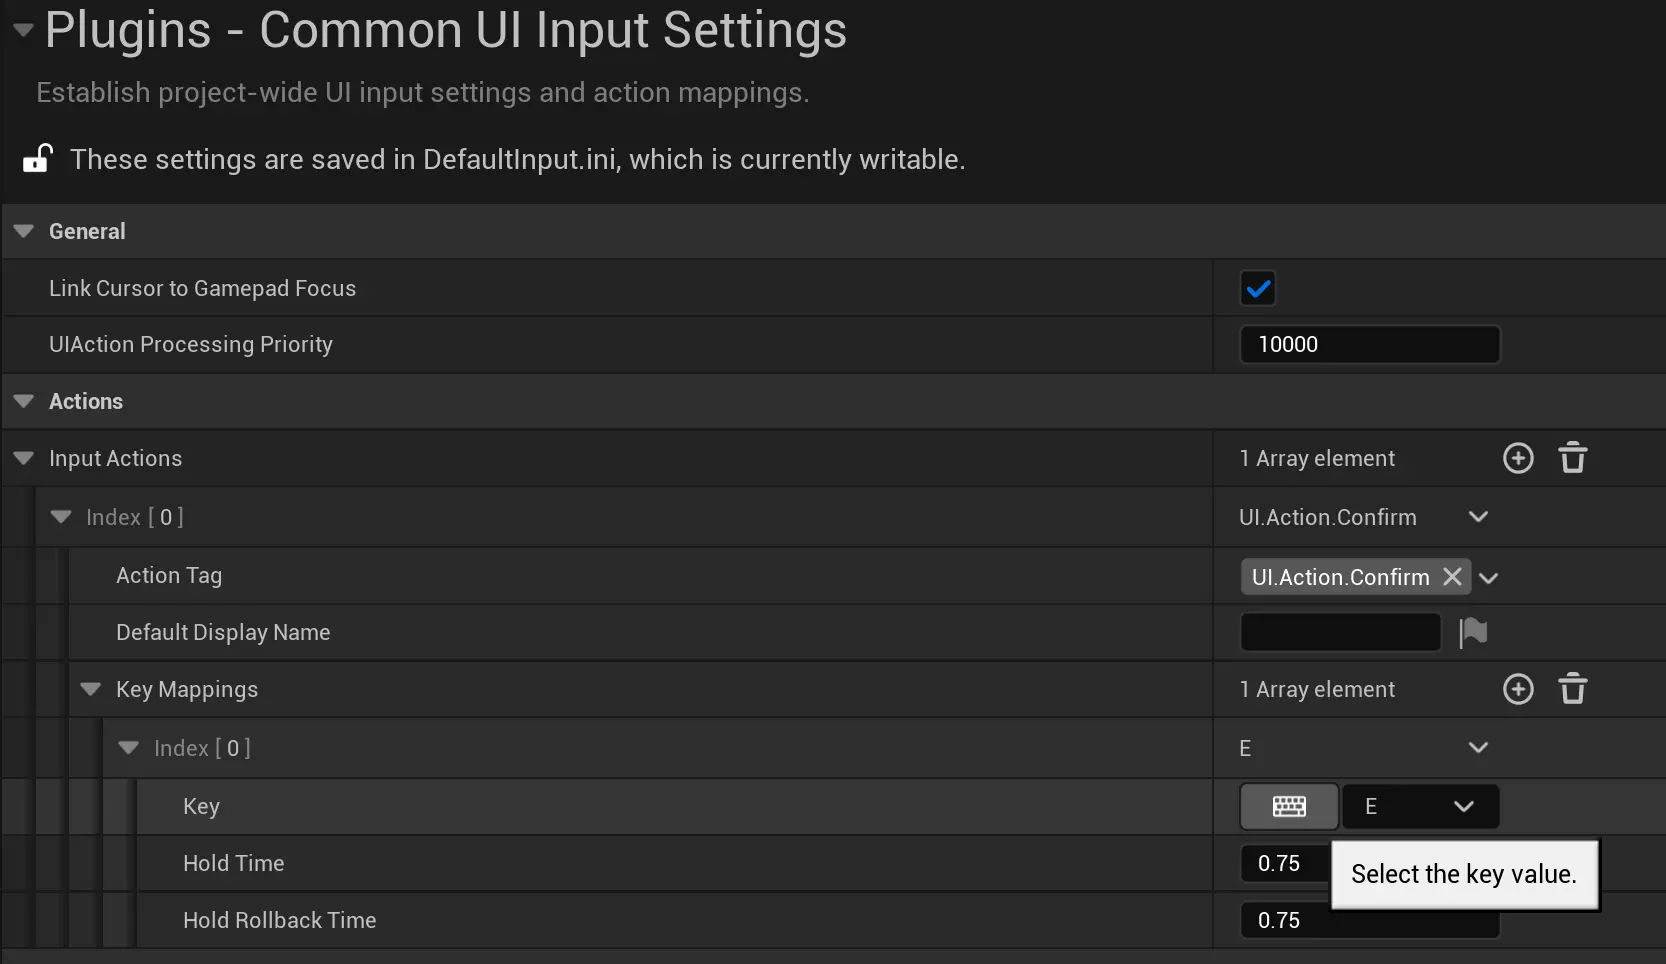Clear the UI.Action.Confirm tag with X
This screenshot has height=964, width=1666.
click(1452, 577)
